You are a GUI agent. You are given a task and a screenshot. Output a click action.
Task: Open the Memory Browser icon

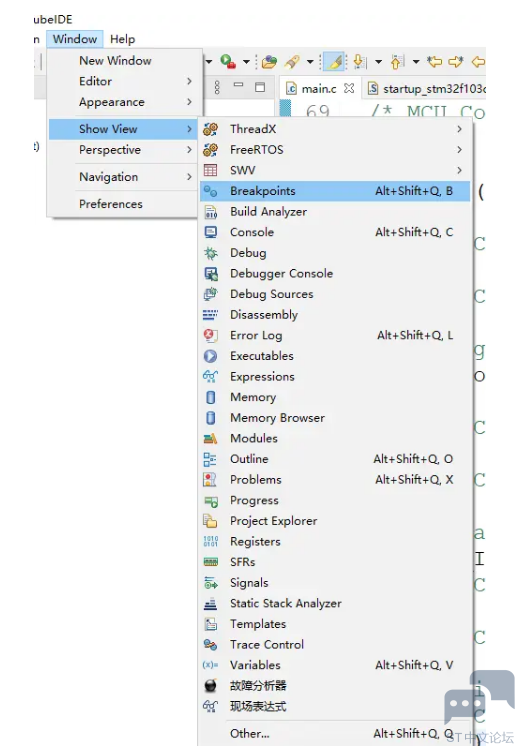210,418
